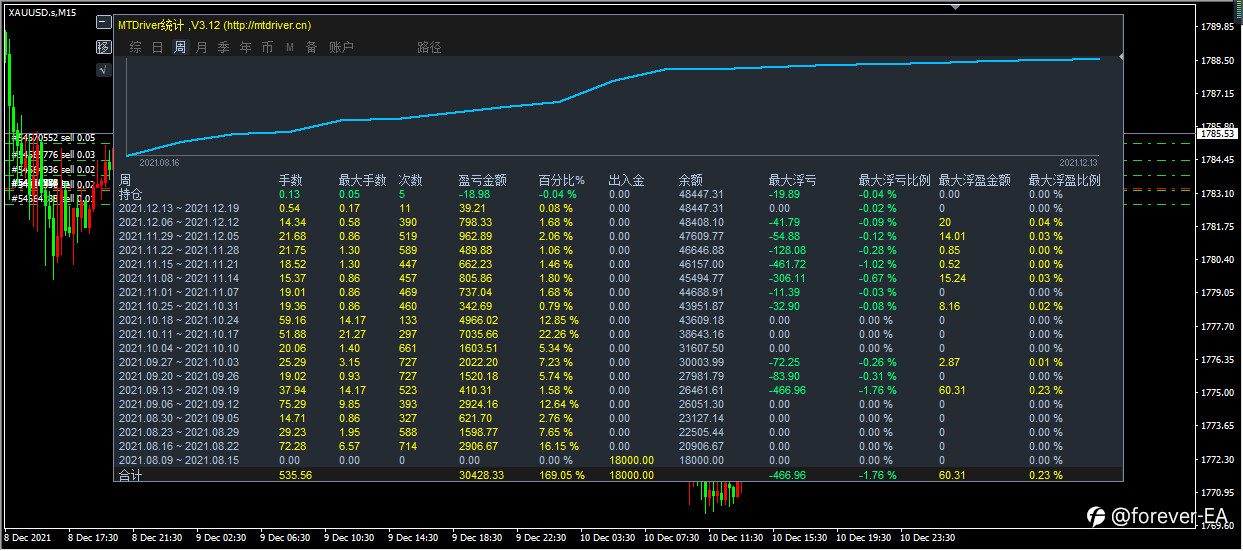Screen dimensions: 1243x551
Task: Select the 2021.10.11 ~ 2021.10.17 week row
Action: (179, 334)
